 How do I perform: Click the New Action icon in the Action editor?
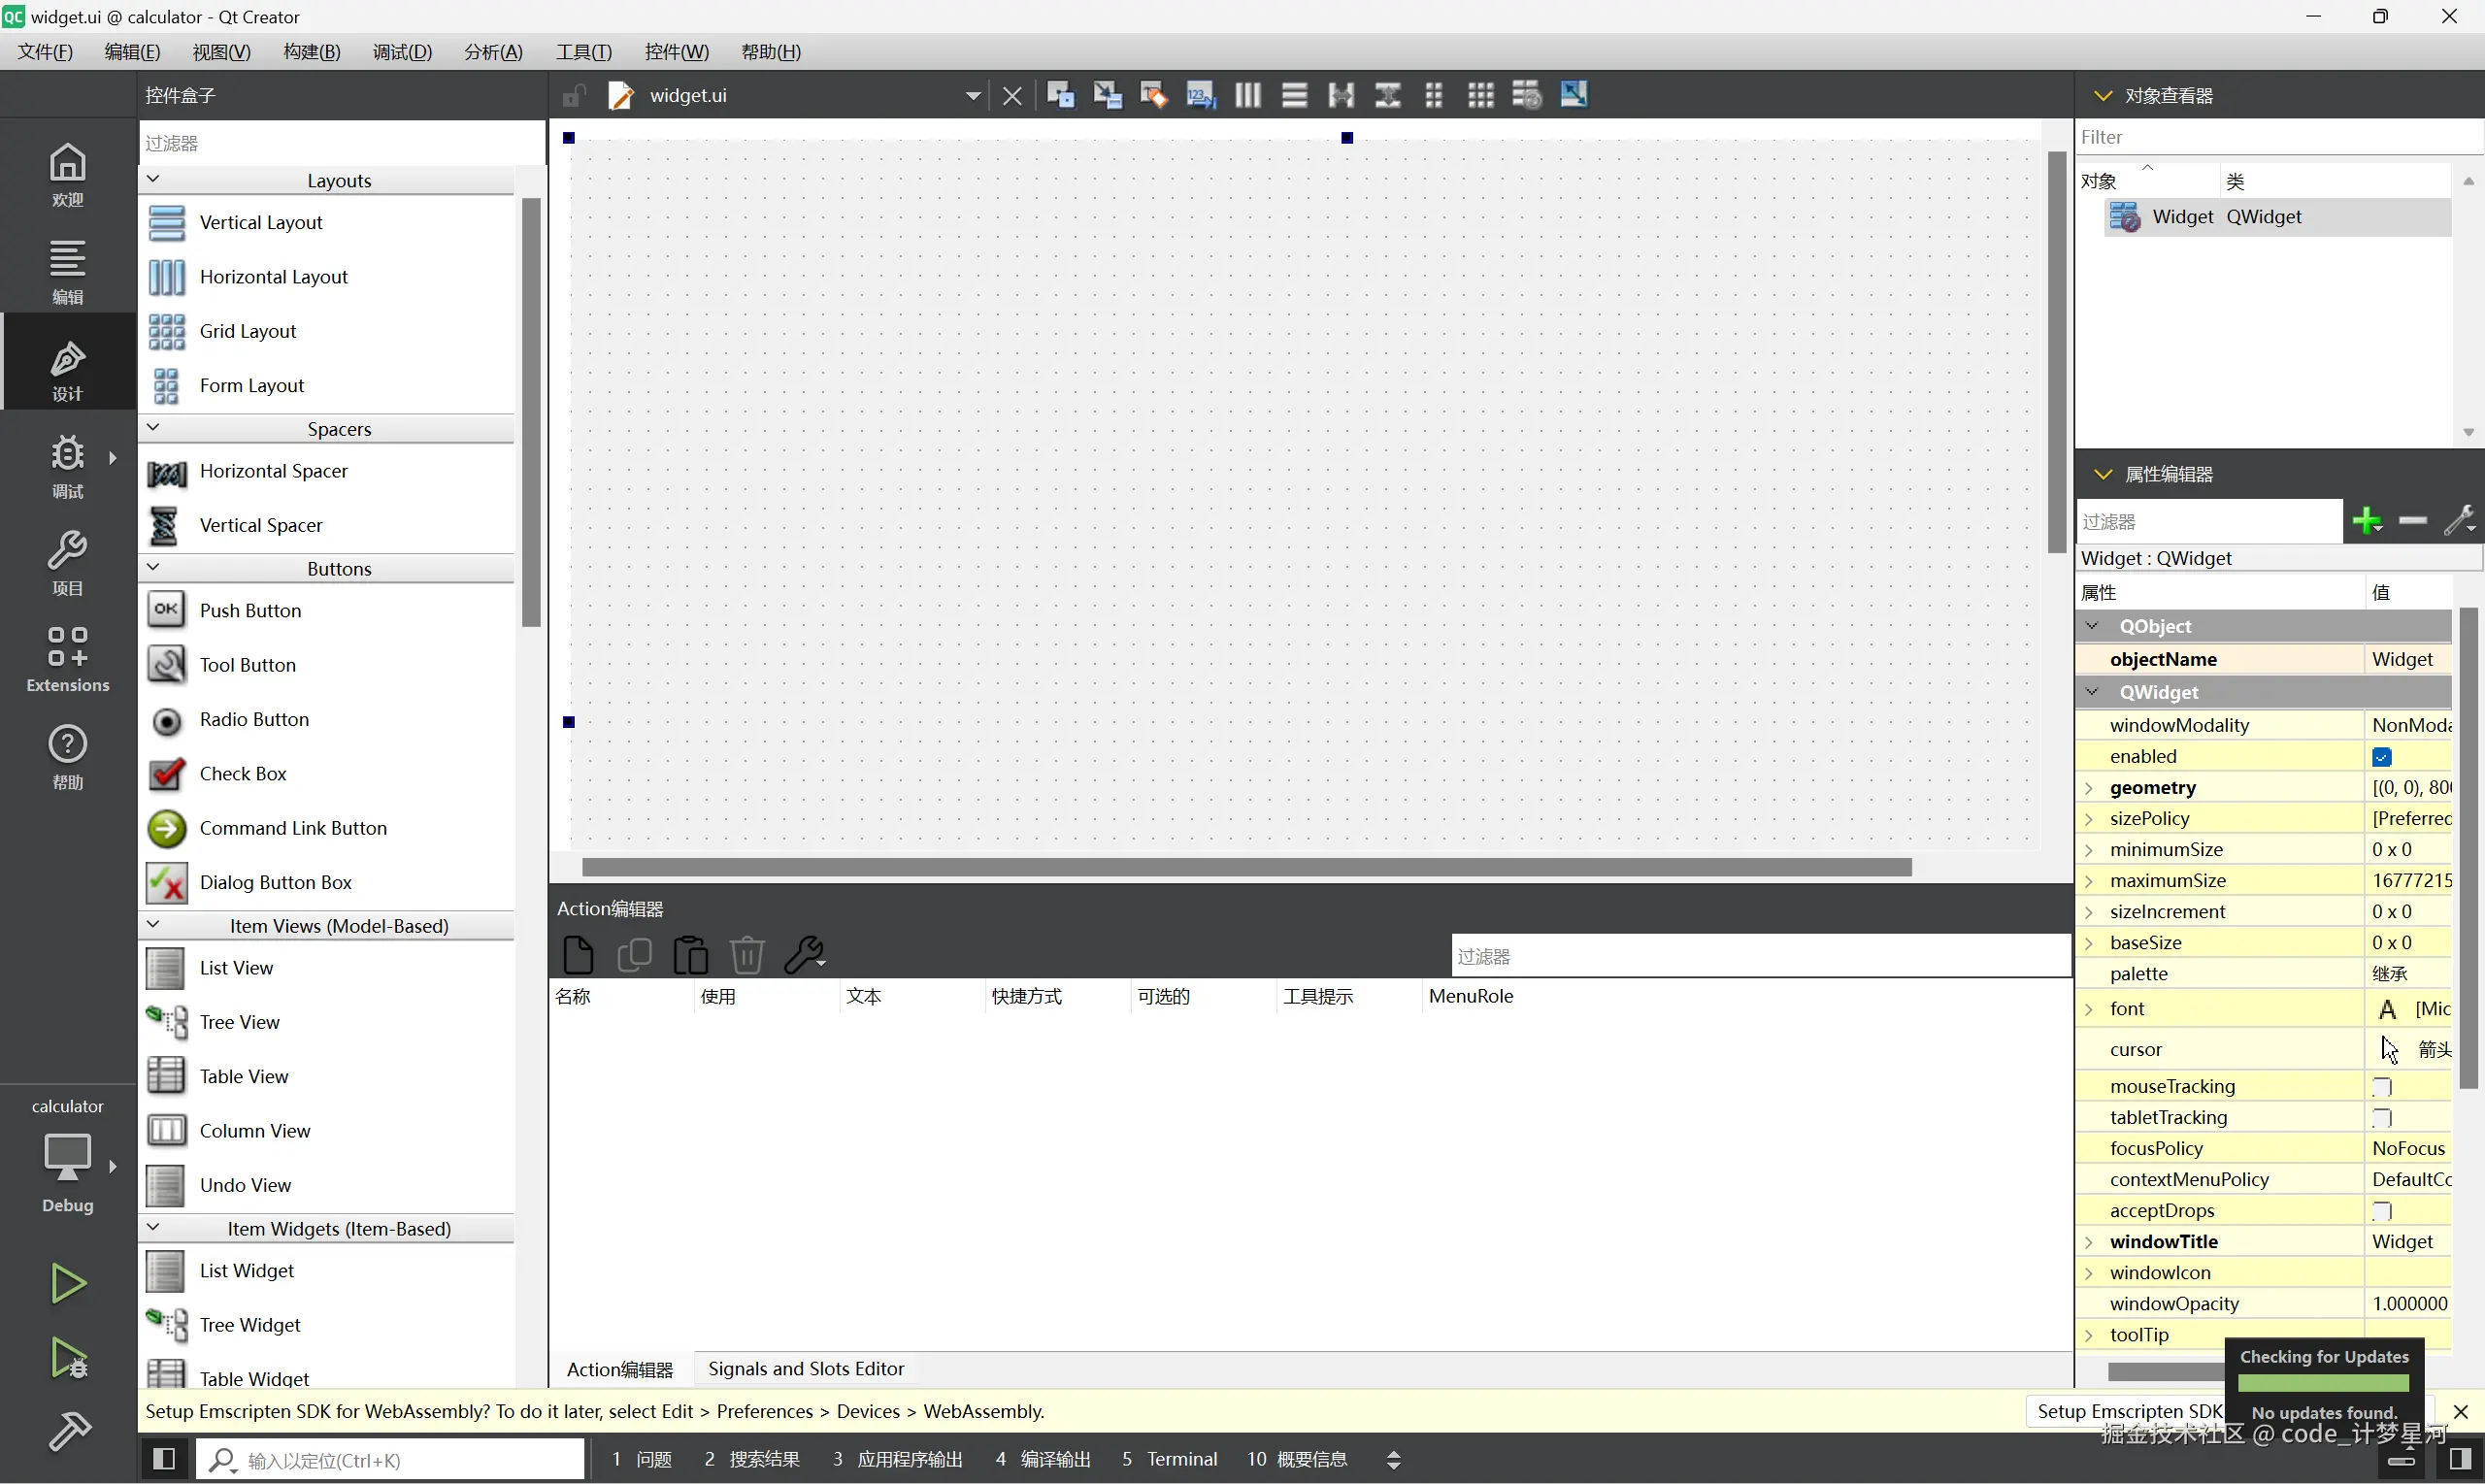tap(578, 955)
